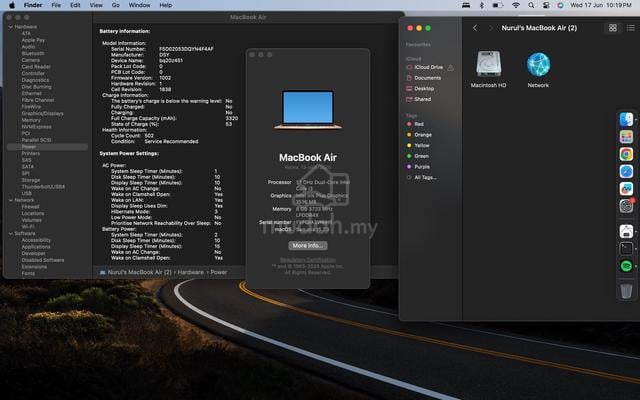Go forward in the Finder window
The height and width of the screenshot is (400, 640).
491,28
